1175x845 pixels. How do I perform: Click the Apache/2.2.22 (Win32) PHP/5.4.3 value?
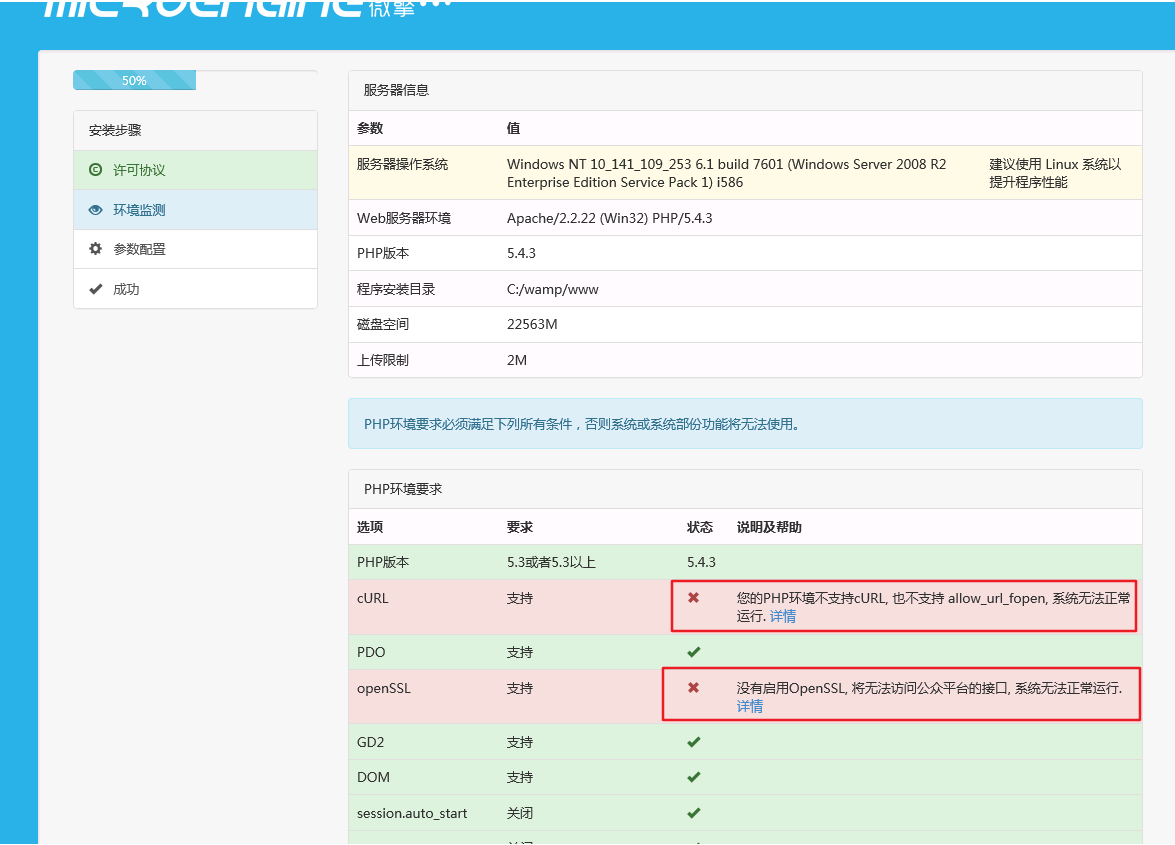coord(609,218)
